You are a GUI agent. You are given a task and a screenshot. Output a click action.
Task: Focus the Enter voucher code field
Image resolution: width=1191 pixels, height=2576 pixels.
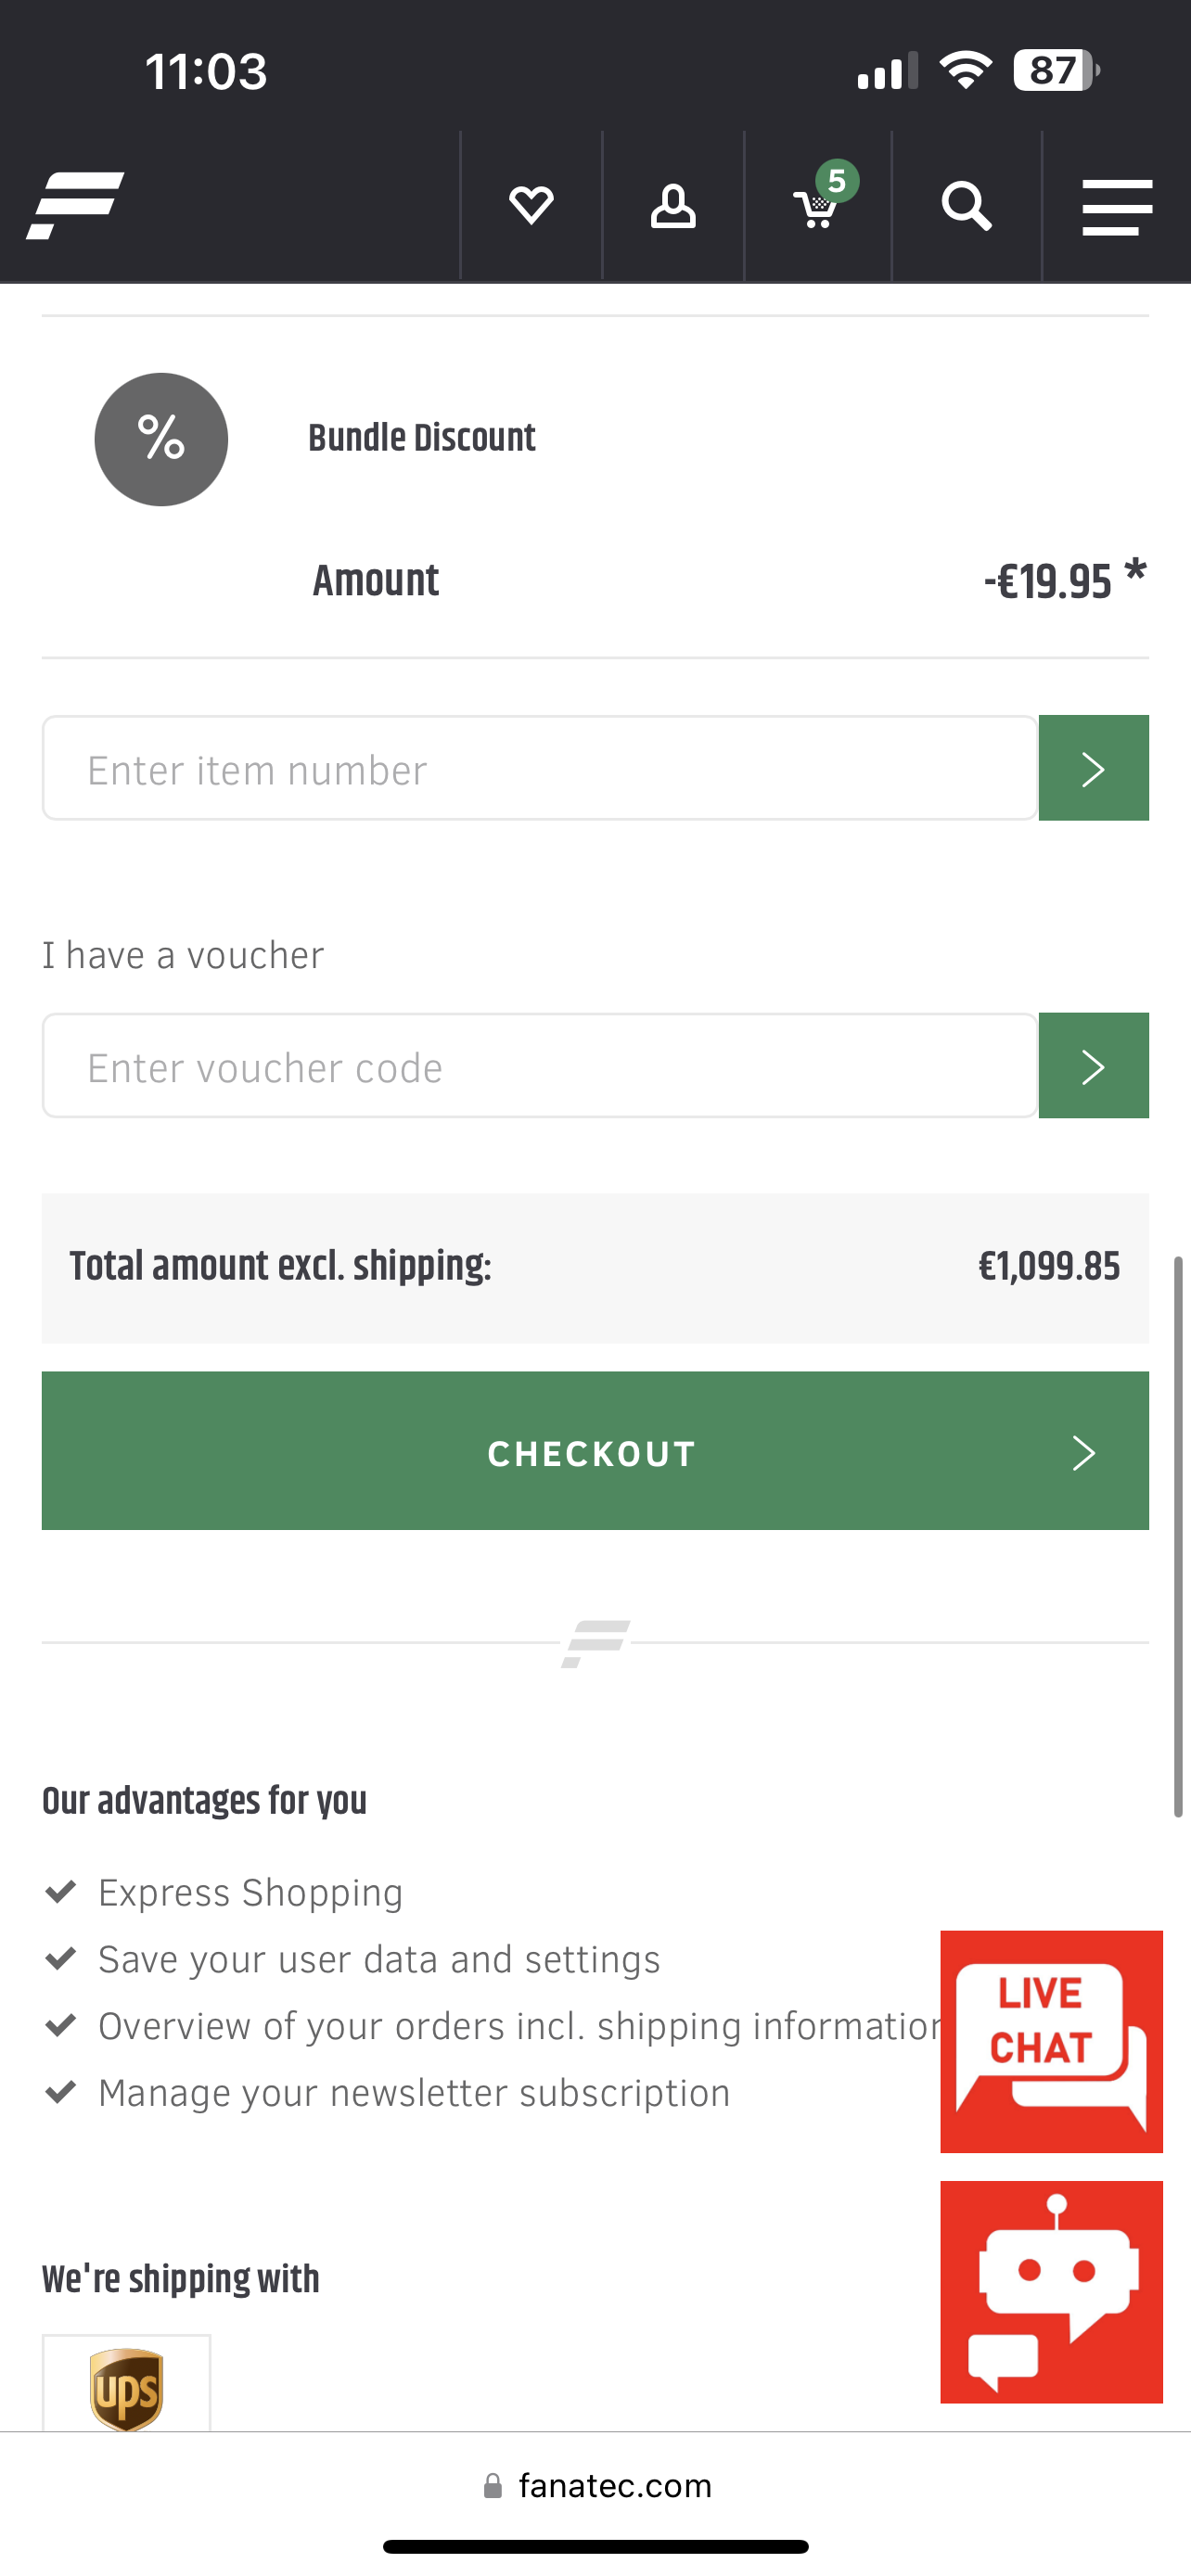tap(540, 1066)
